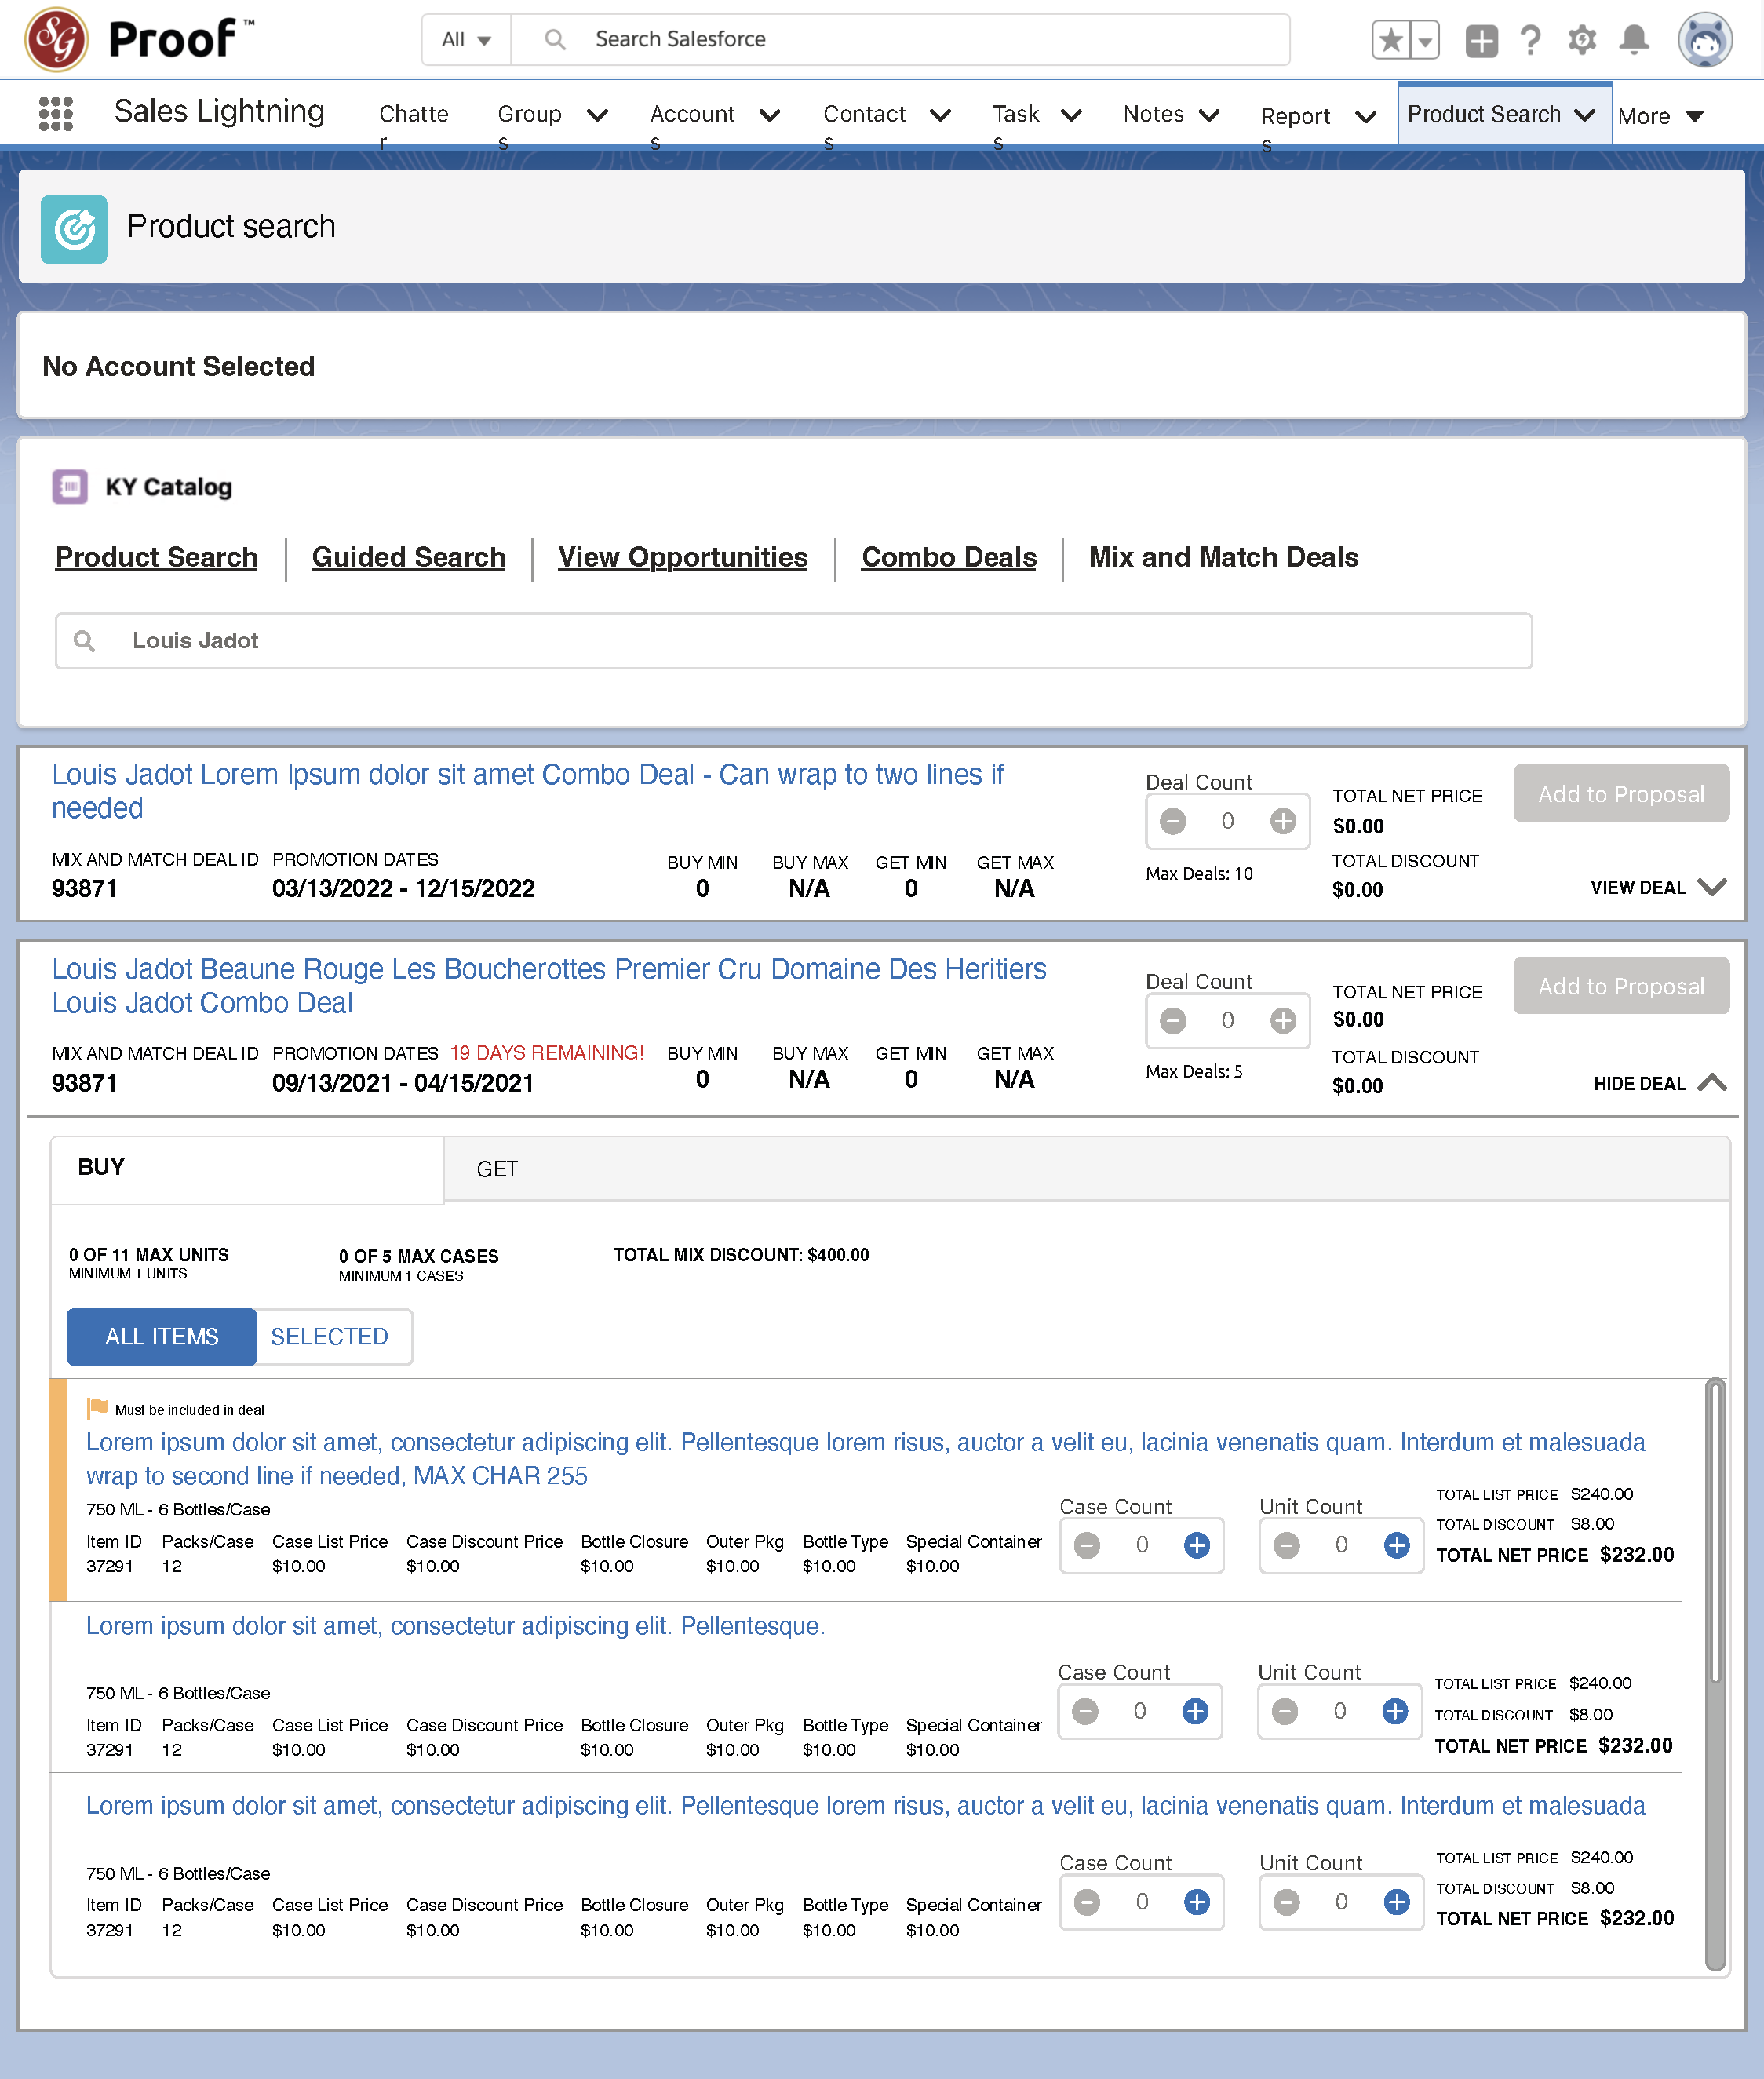Increase the first item's Case Count
Screen dimensions: 1764x2079
(x=1196, y=1545)
